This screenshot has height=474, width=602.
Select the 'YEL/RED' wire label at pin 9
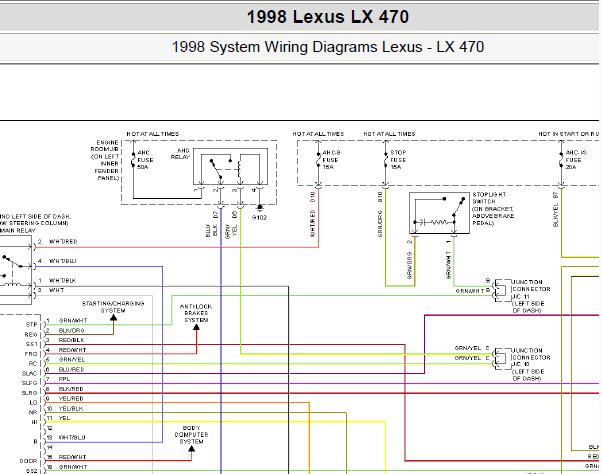click(71, 398)
